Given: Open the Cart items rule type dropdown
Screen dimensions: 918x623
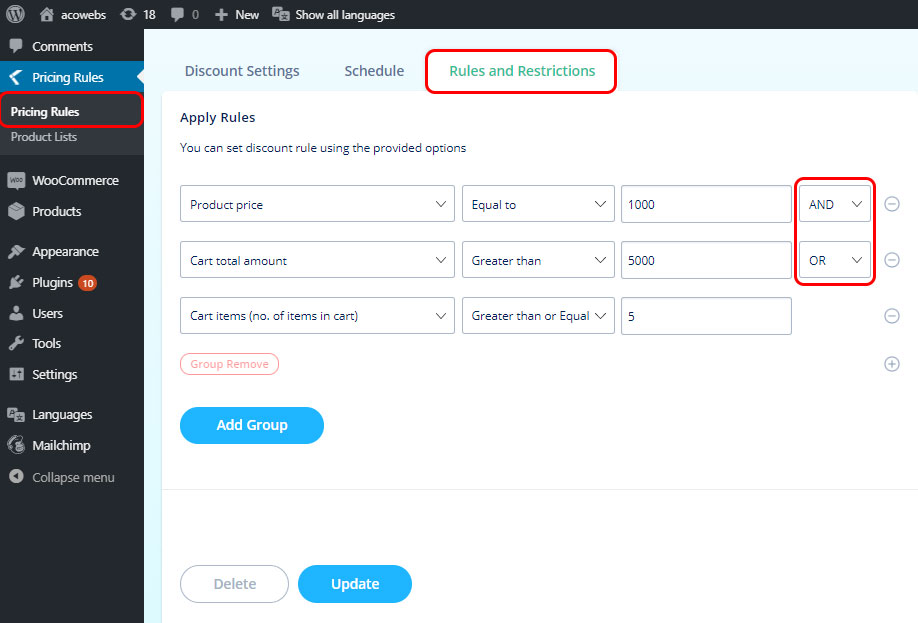Looking at the screenshot, I should [317, 316].
